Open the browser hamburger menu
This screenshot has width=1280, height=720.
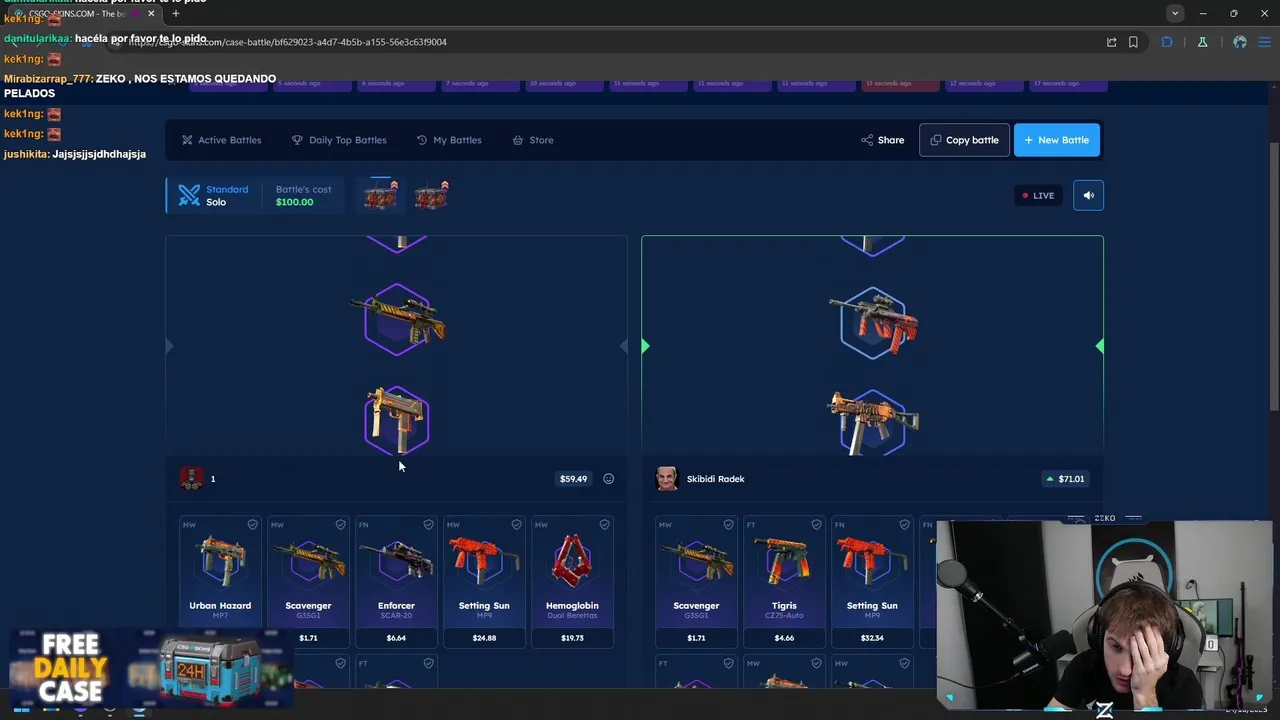pyautogui.click(x=1267, y=42)
